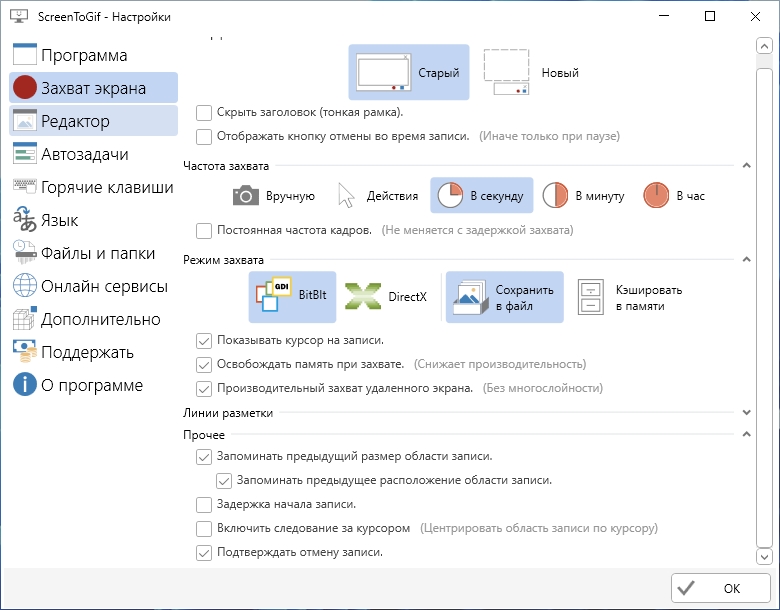
Task: Click the (Снижает производительность) hint text
Action: [x=500, y=364]
